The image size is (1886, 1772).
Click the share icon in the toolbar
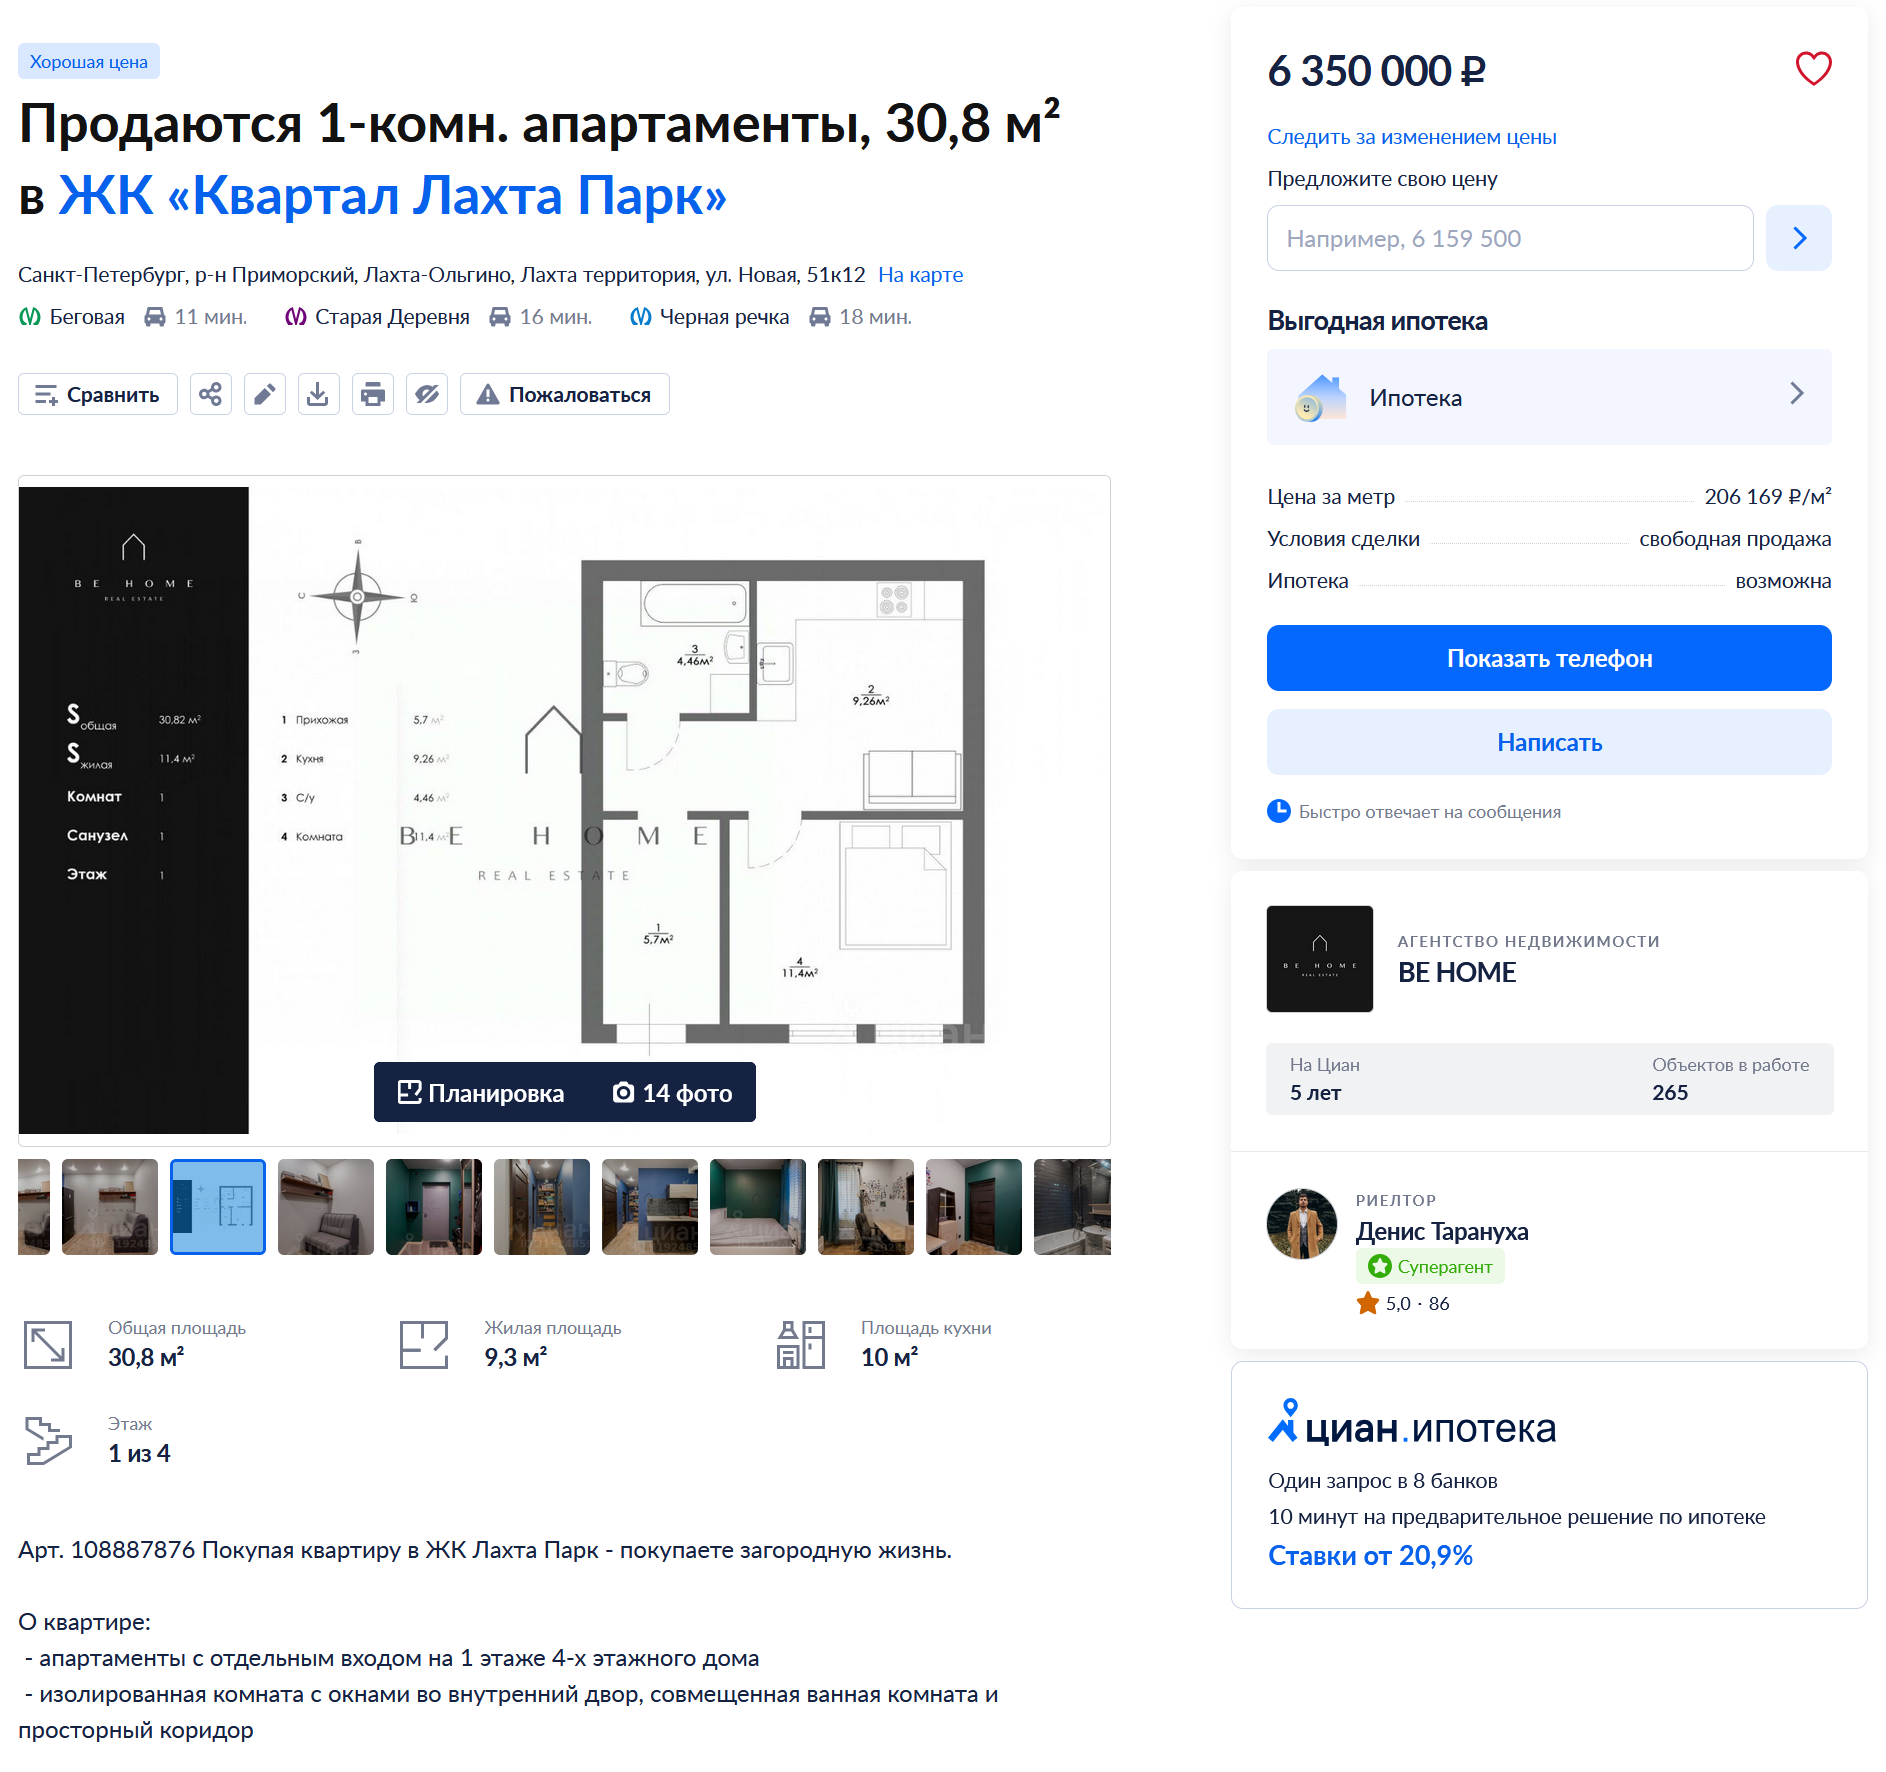click(x=210, y=394)
